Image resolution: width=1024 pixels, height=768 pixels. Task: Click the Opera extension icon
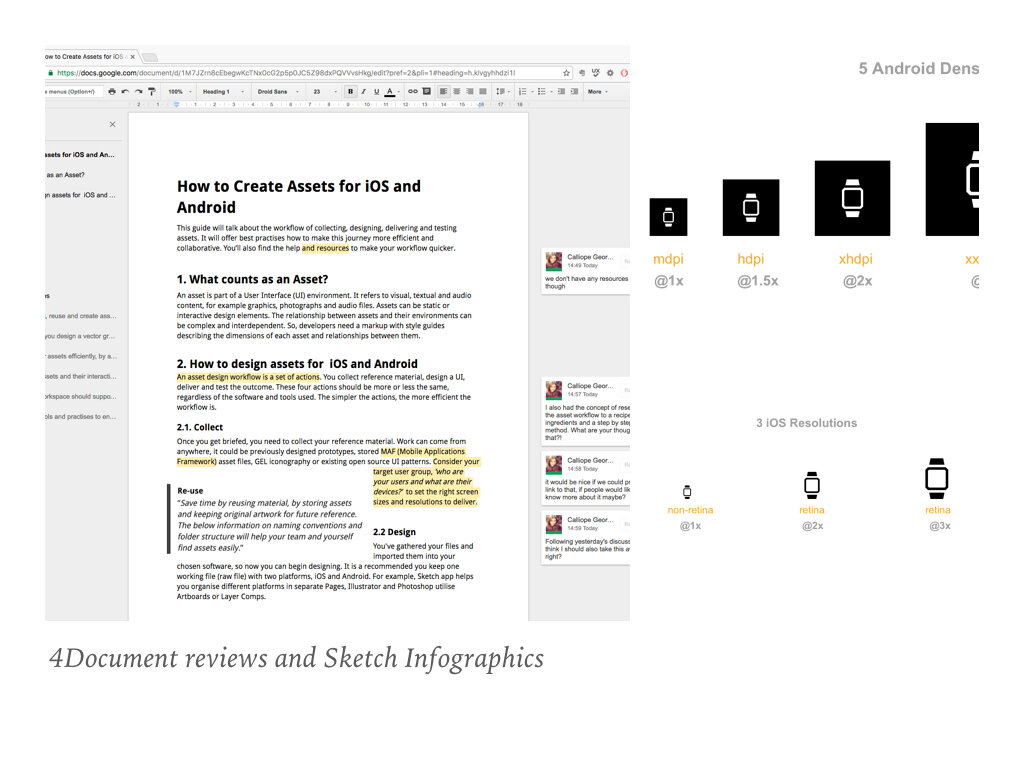click(624, 73)
